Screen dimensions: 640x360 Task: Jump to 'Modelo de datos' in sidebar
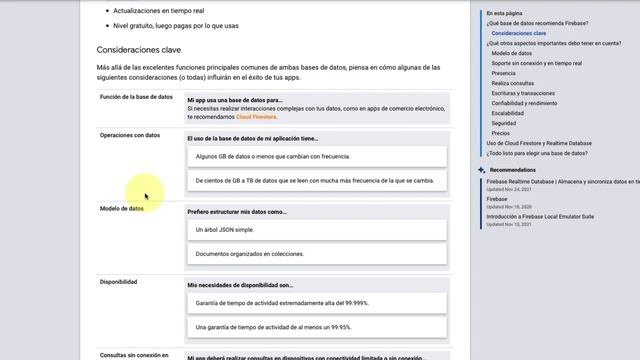511,53
